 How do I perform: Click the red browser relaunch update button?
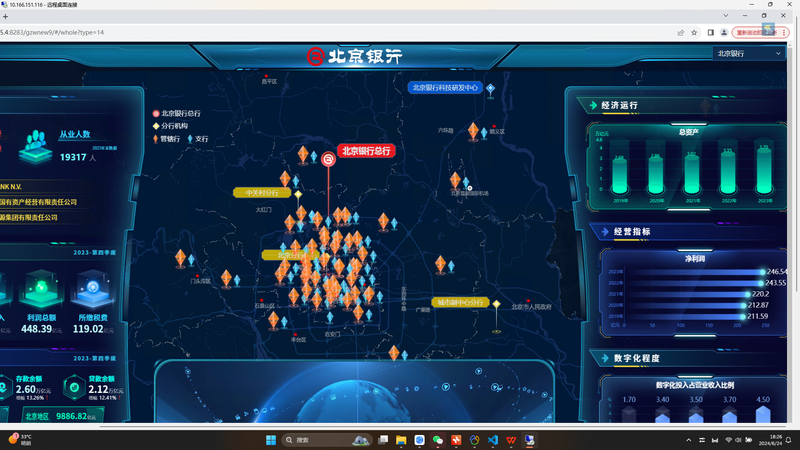click(760, 33)
